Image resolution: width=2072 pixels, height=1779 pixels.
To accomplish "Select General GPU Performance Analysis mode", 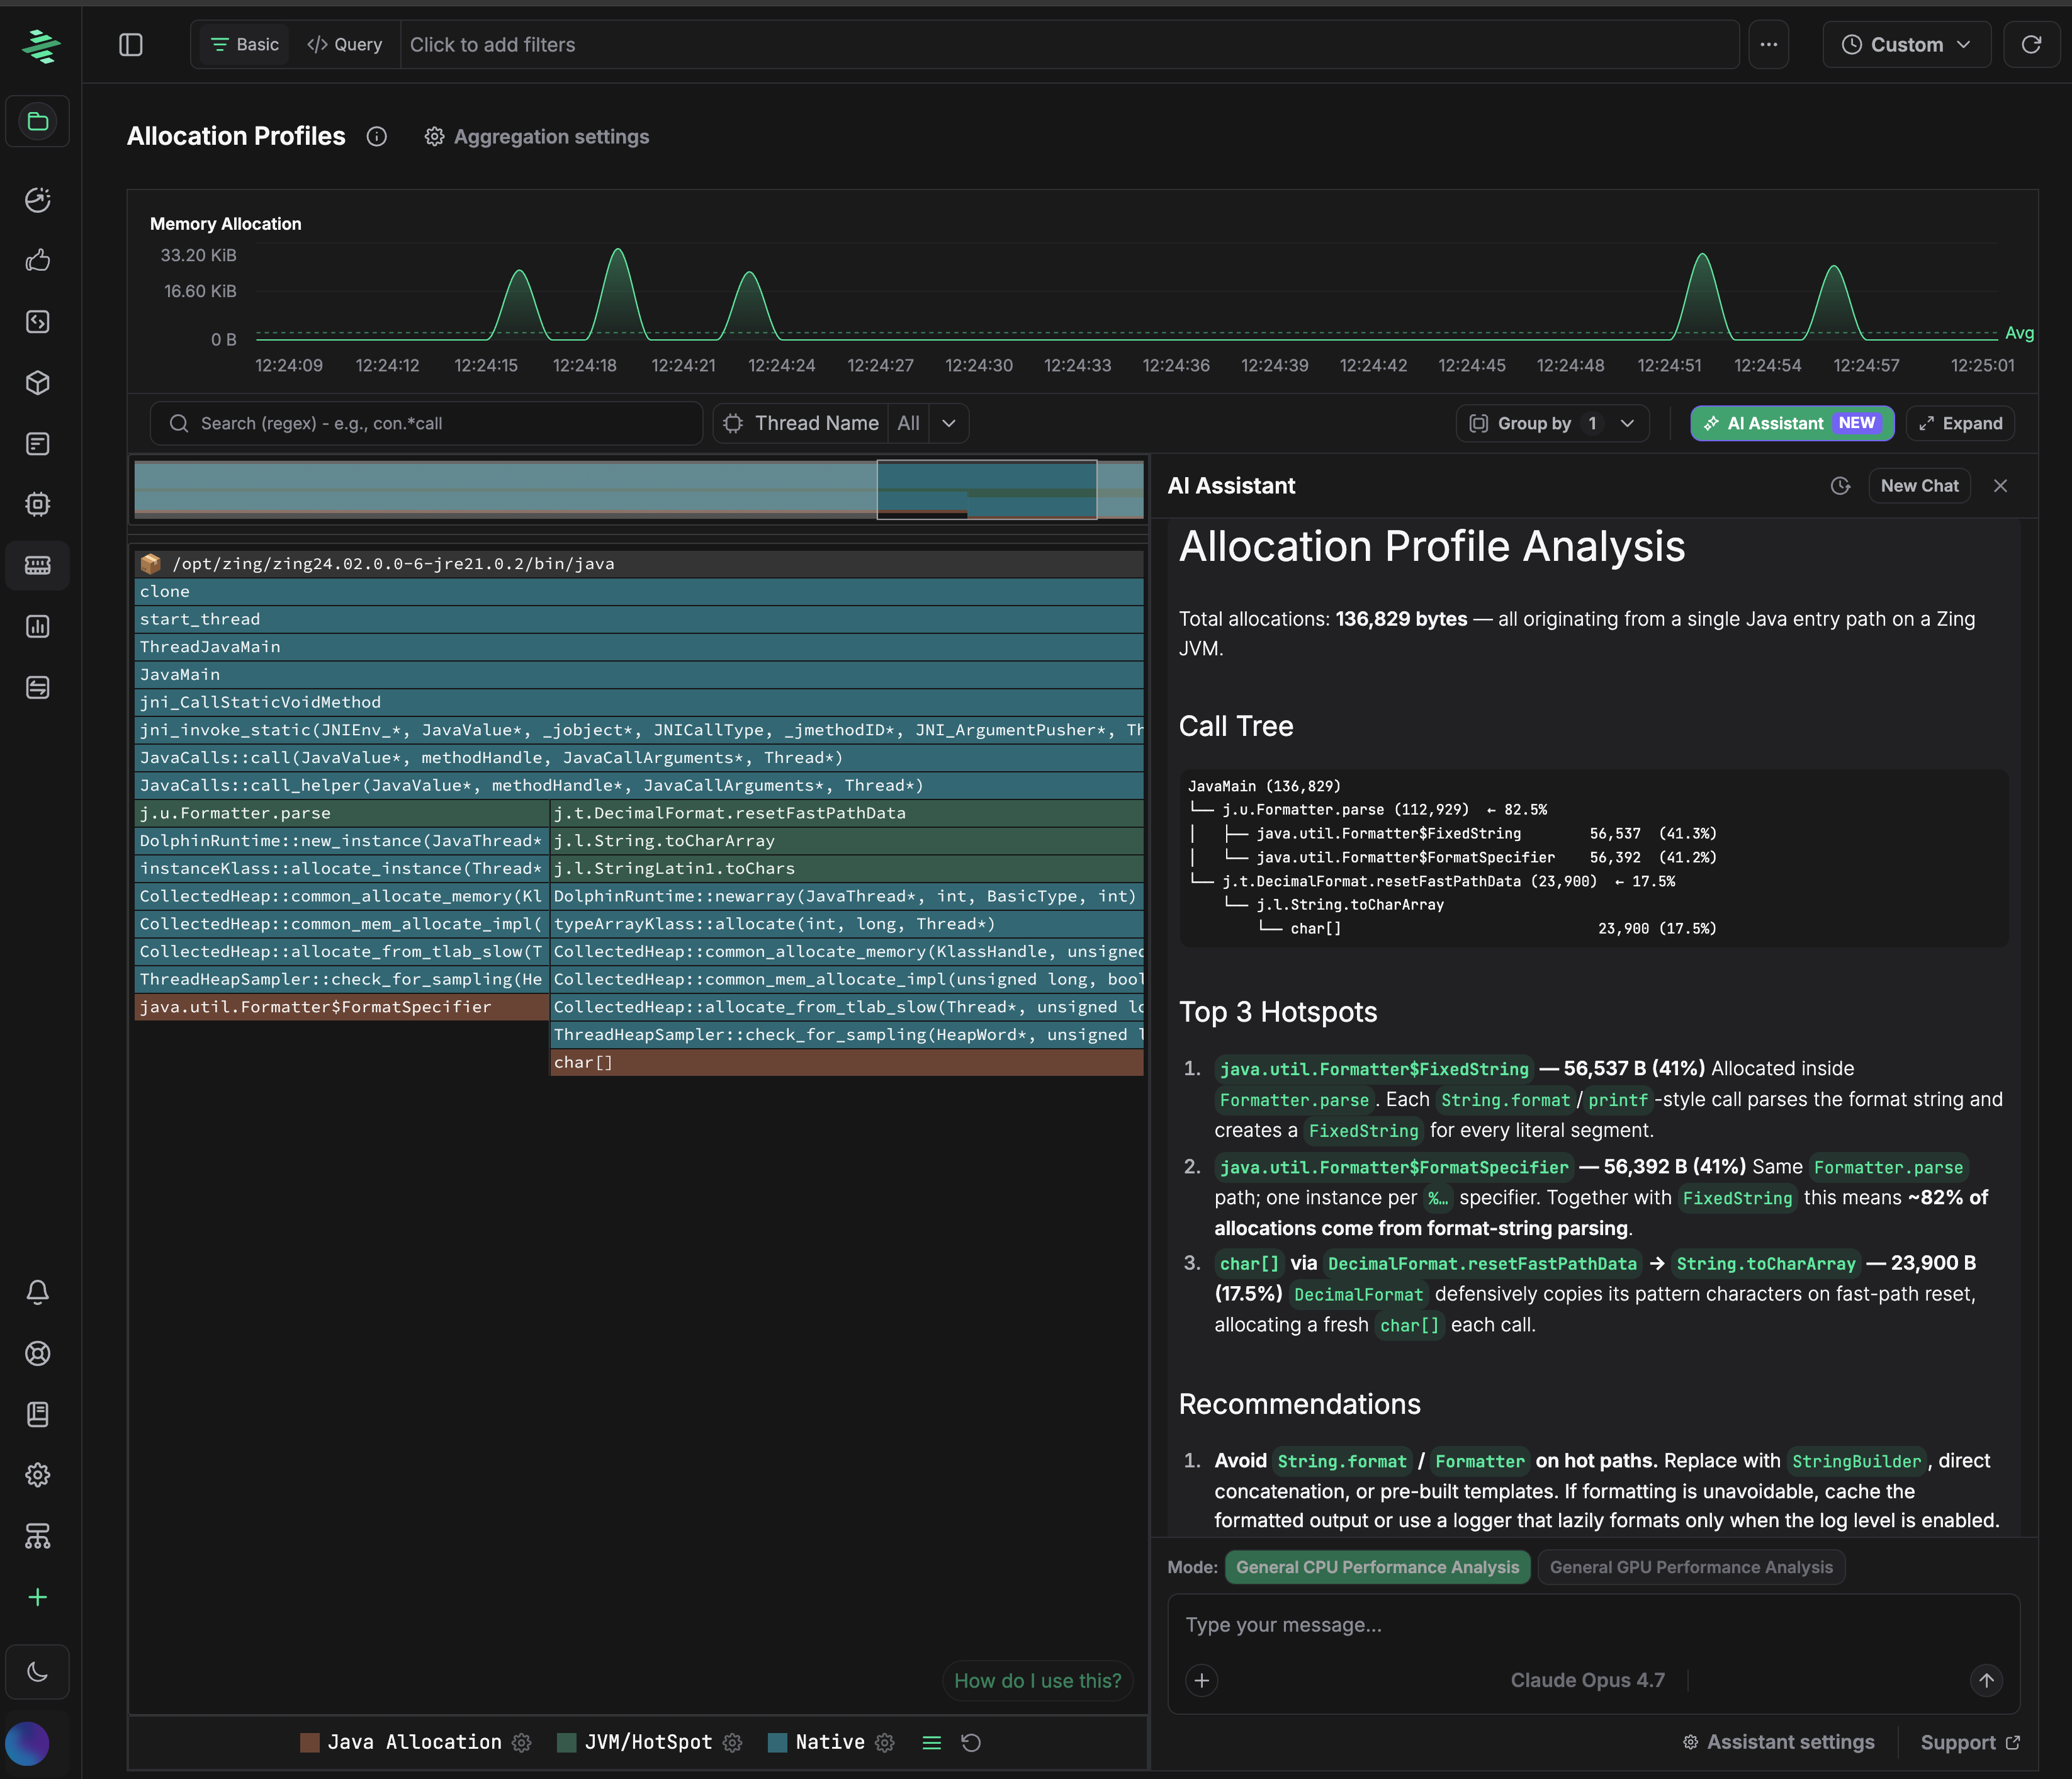I will click(x=1691, y=1567).
